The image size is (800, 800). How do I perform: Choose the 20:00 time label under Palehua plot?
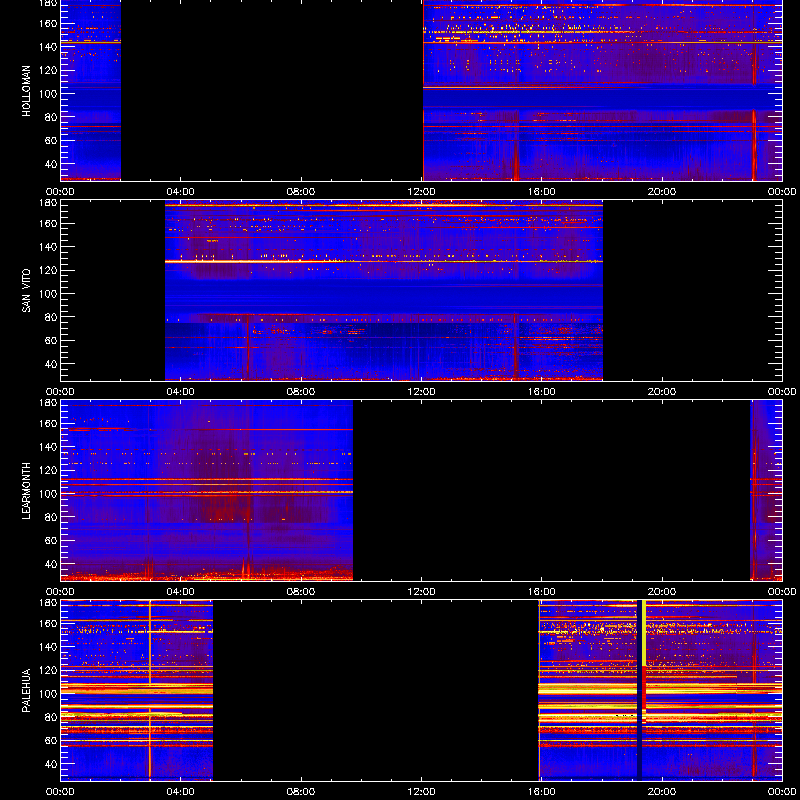coord(662,792)
